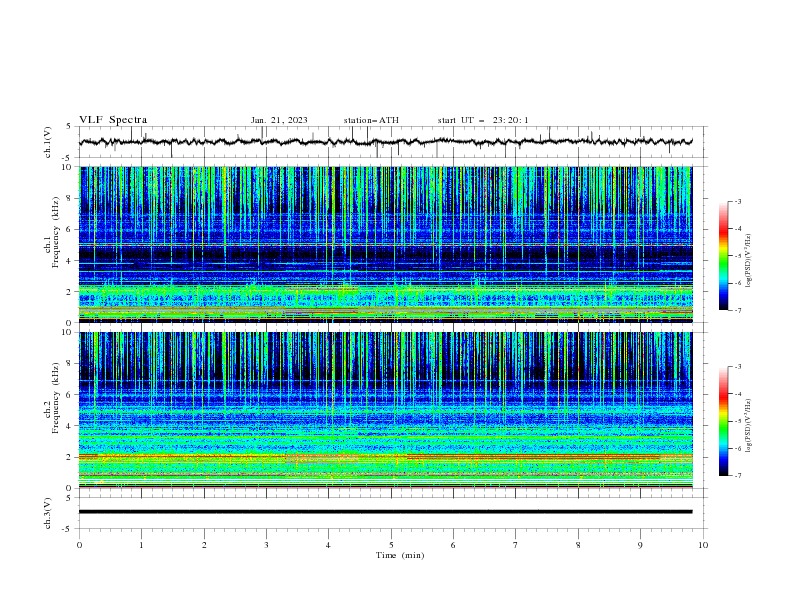Click the "Time (min)" axis label
Image resolution: width=792 pixels, height=612 pixels.
coord(400,555)
